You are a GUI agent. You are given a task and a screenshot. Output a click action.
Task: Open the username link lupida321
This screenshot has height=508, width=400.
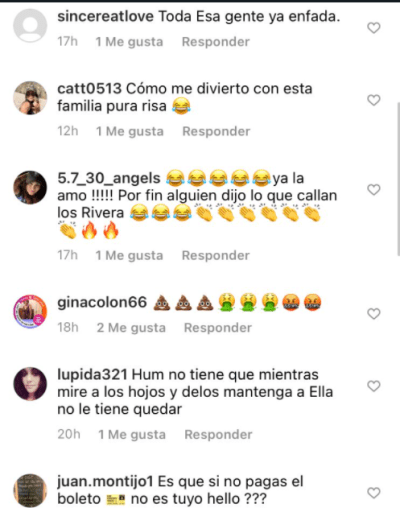[92, 375]
